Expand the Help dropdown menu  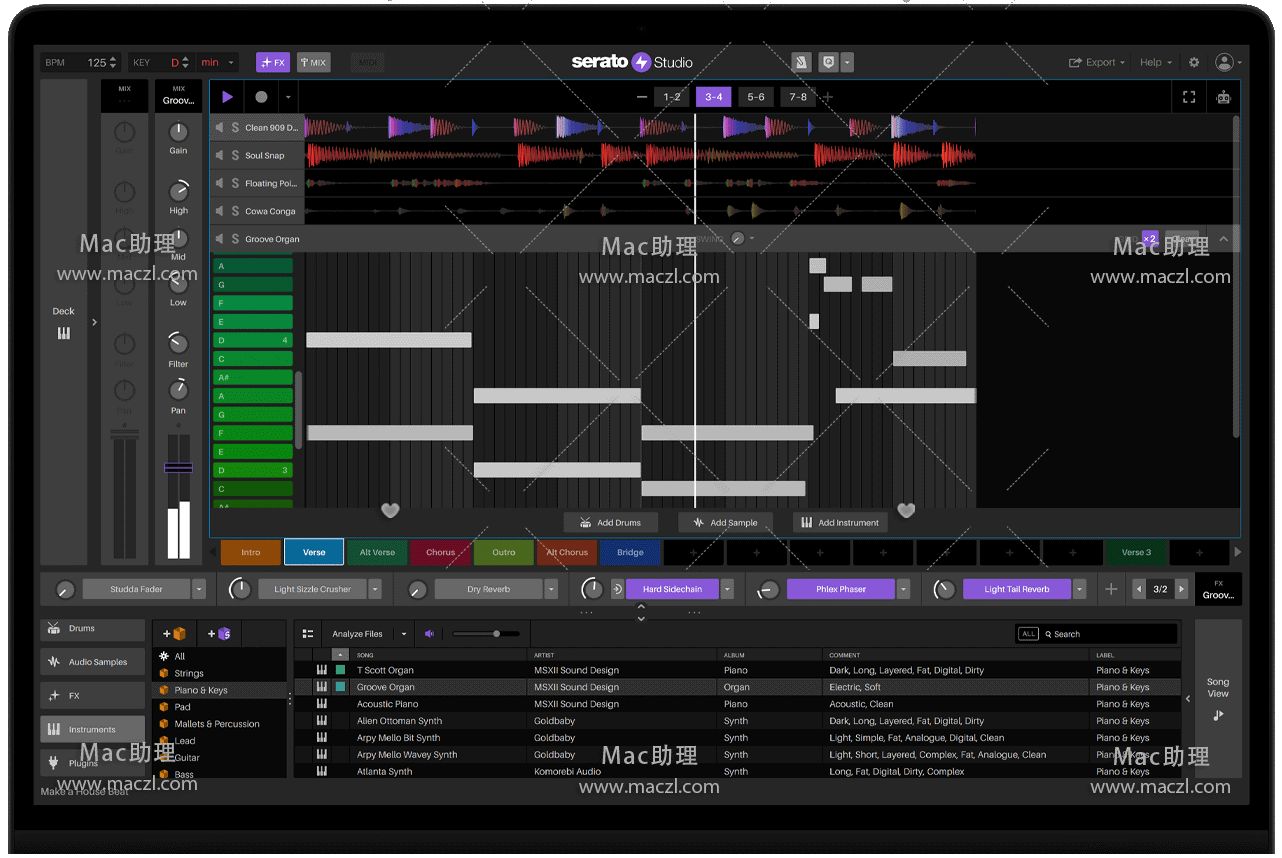[1156, 62]
